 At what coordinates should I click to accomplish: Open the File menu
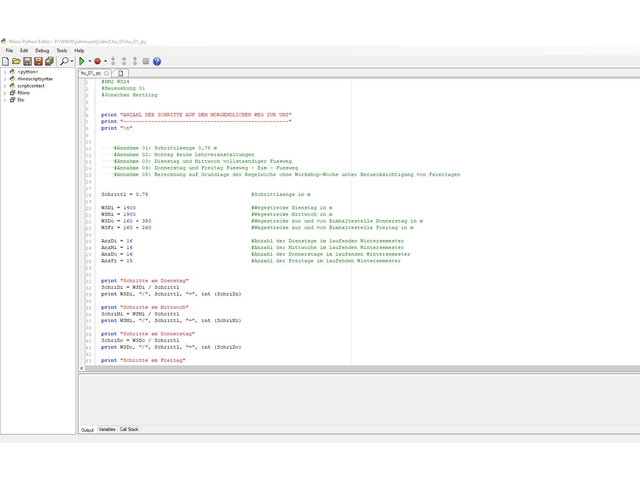[x=9, y=51]
